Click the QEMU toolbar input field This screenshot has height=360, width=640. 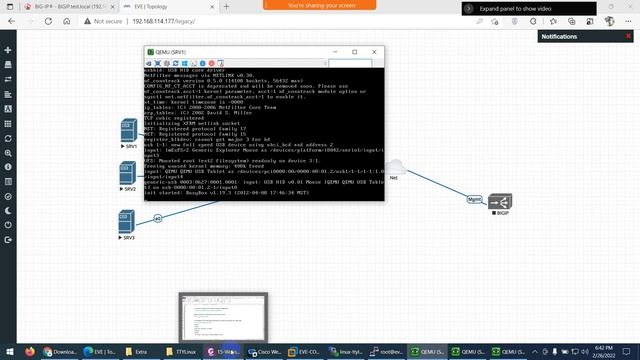(x=350, y=63)
